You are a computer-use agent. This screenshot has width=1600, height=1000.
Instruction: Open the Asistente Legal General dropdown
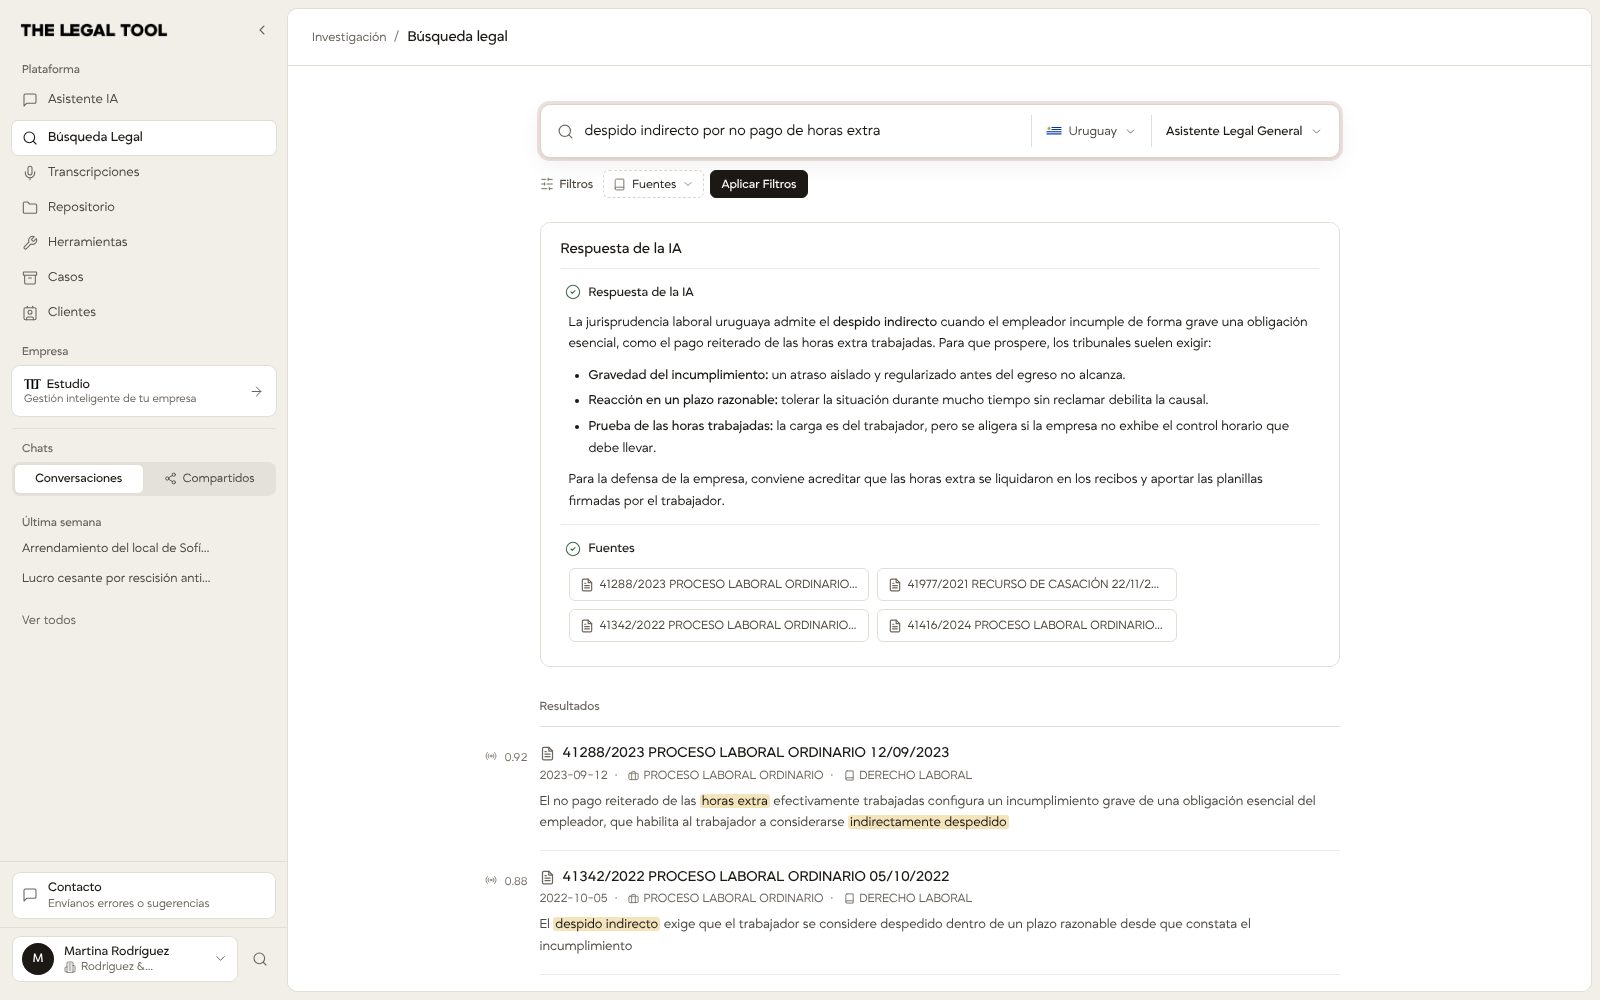pyautogui.click(x=1243, y=131)
